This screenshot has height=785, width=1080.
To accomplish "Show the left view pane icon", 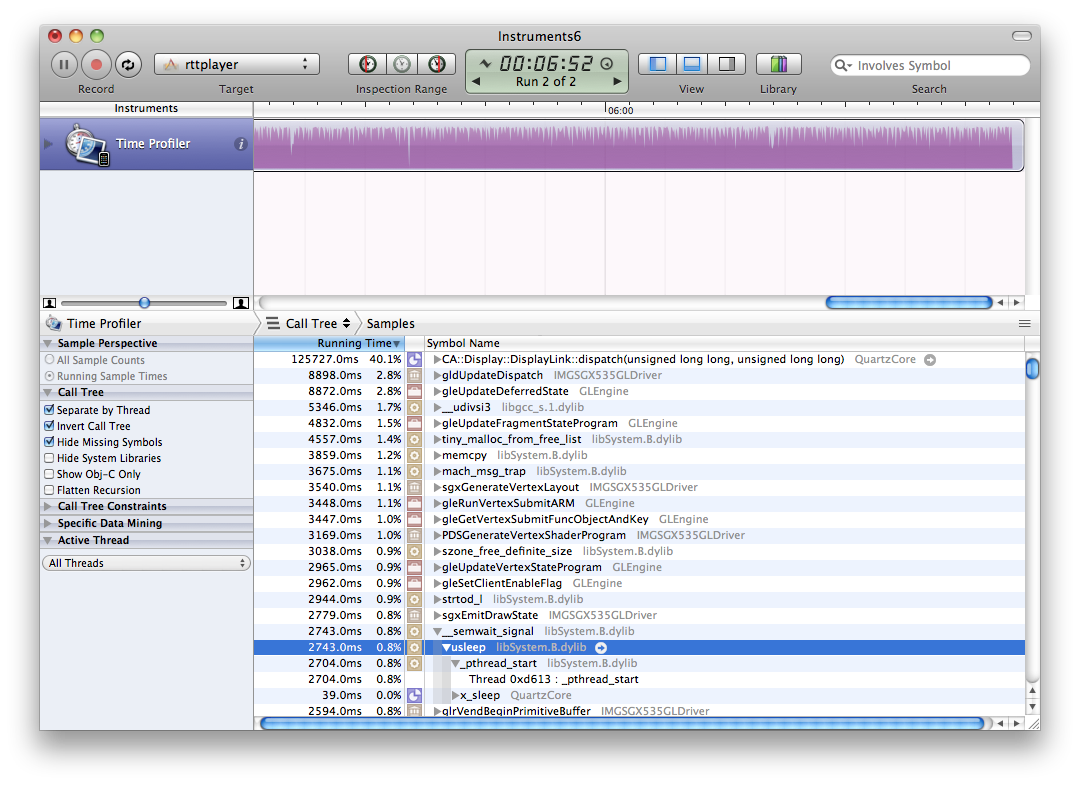I will (x=657, y=64).
